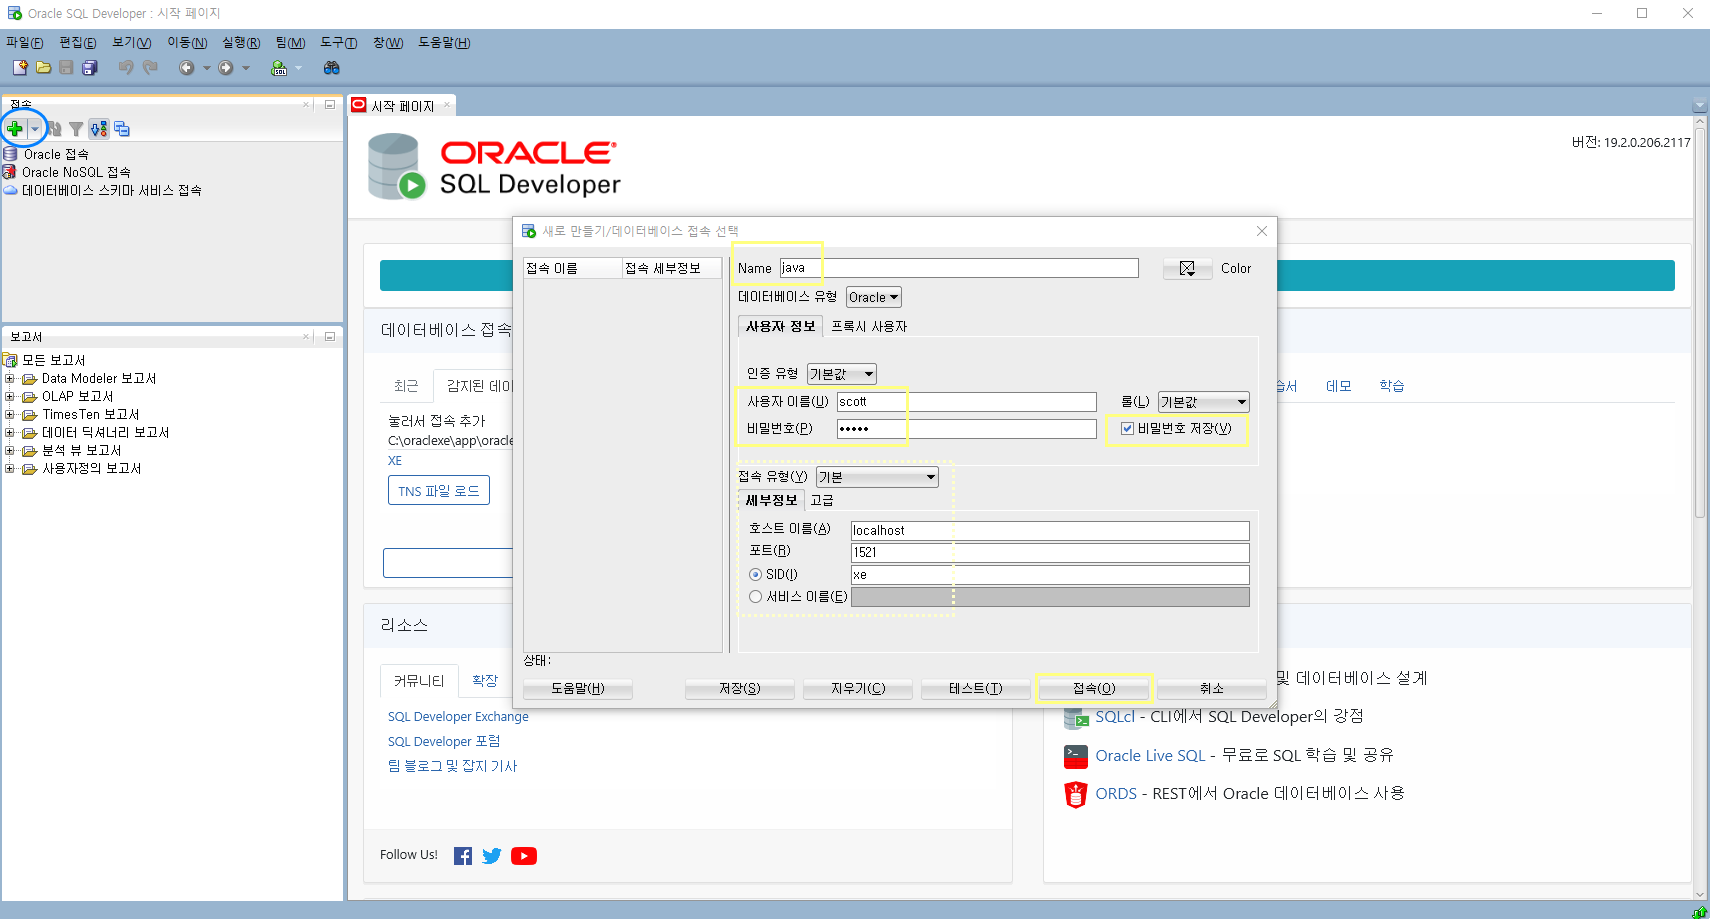1710x919 pixels.
Task: Switch to the proxy user tab
Action: point(869,326)
